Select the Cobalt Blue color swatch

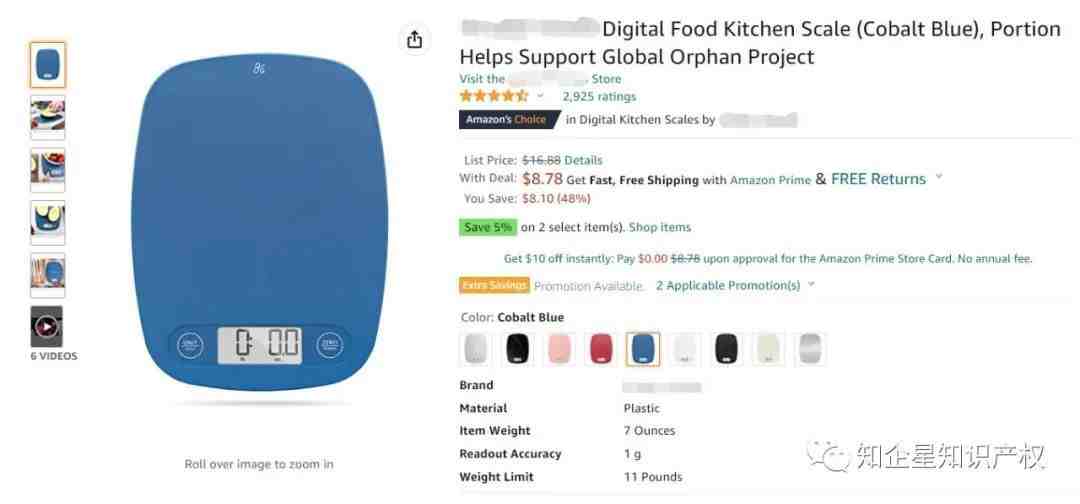coord(643,349)
